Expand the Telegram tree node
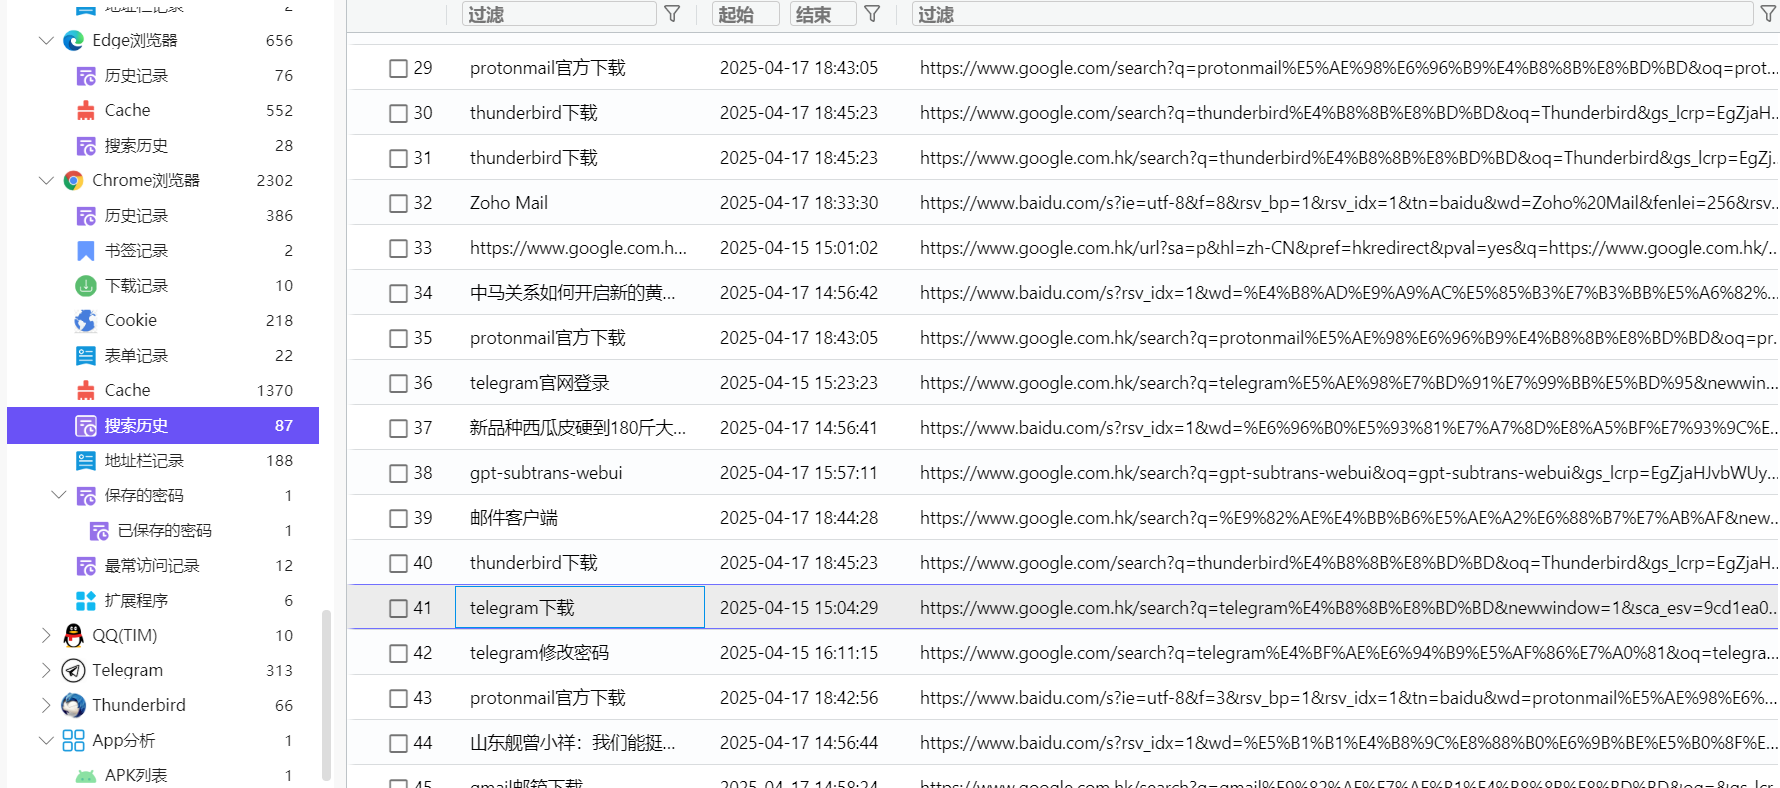The image size is (1780, 788). pos(46,671)
